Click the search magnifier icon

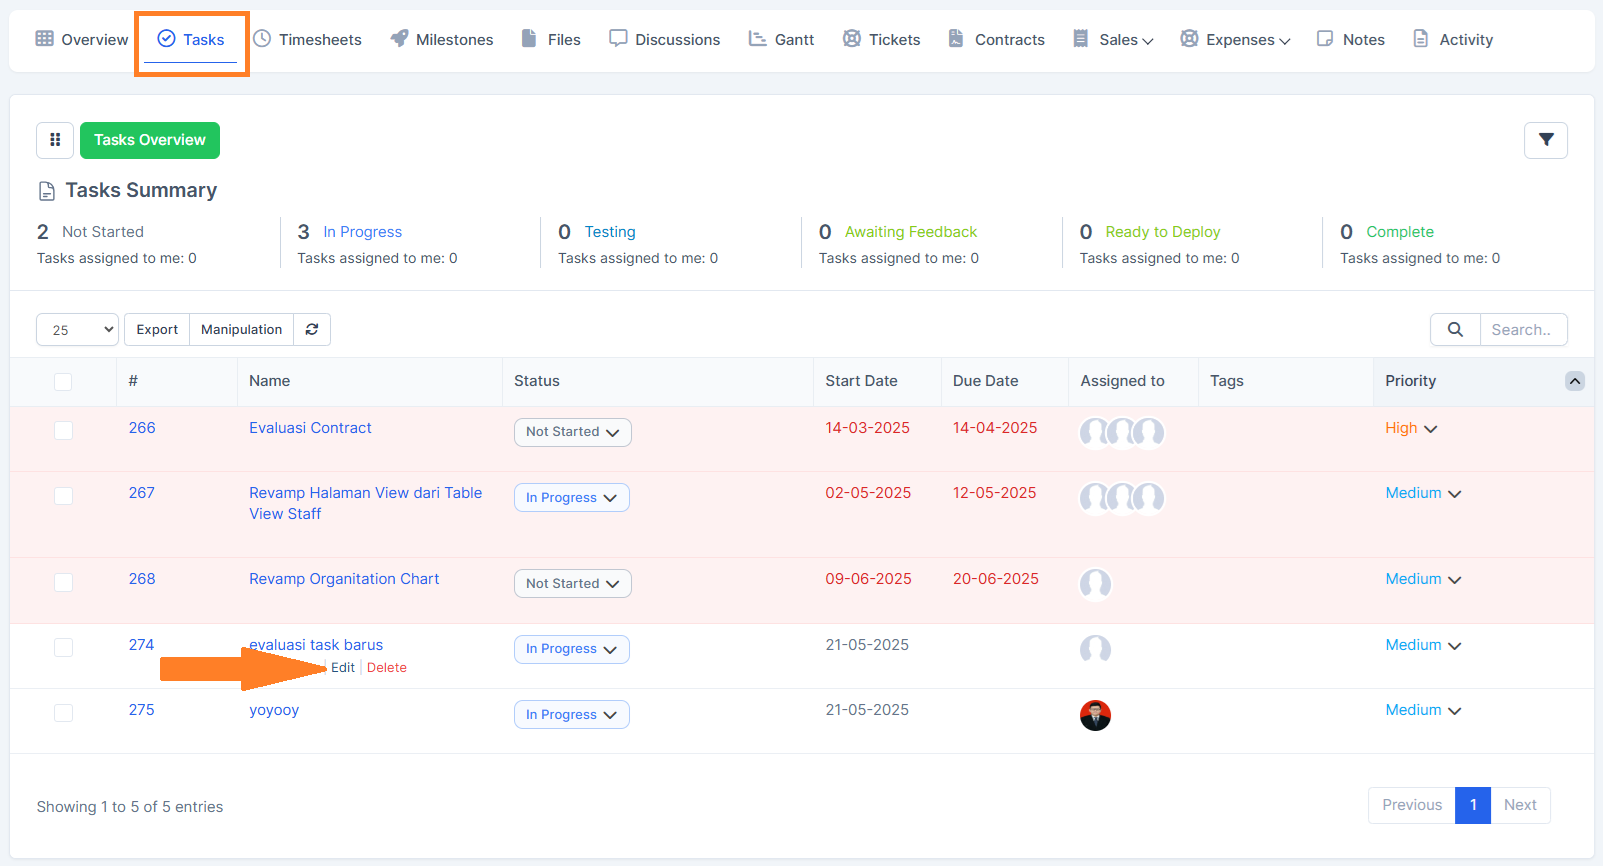(x=1455, y=329)
